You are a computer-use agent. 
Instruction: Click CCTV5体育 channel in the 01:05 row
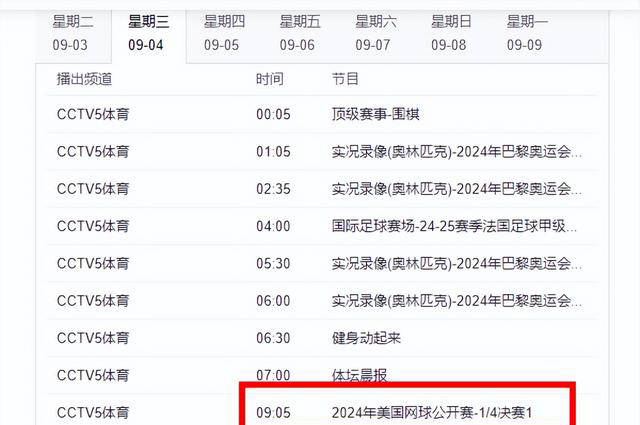(93, 152)
